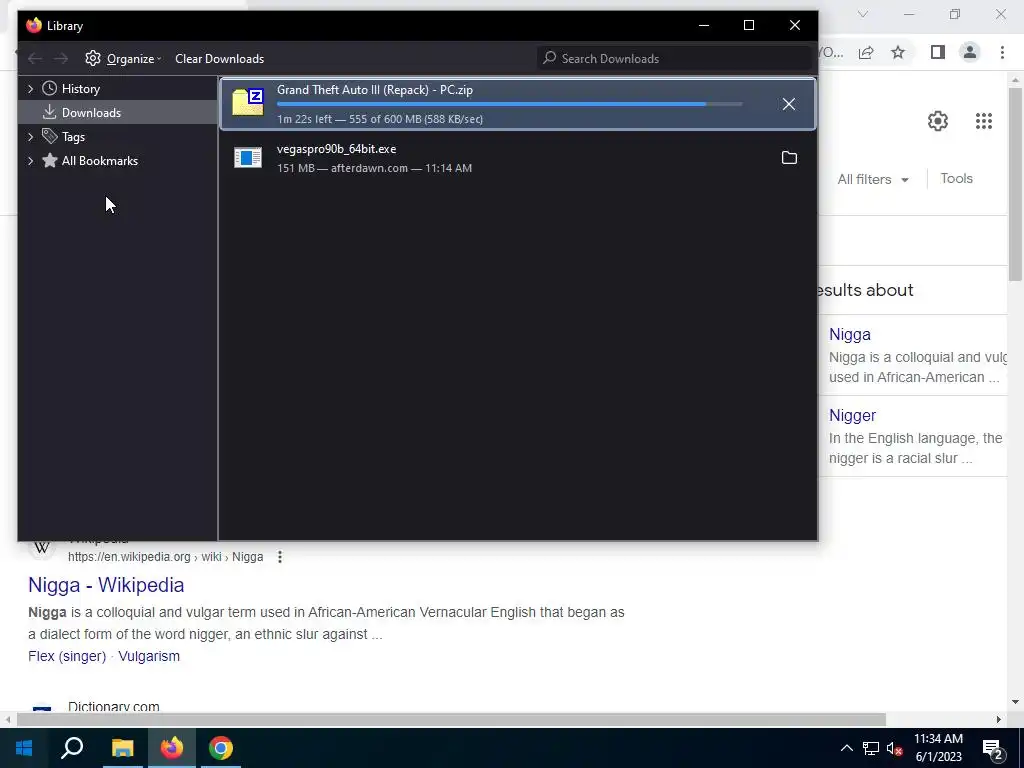Image resolution: width=1024 pixels, height=768 pixels.
Task: Focus the Search Downloads field
Action: click(675, 59)
